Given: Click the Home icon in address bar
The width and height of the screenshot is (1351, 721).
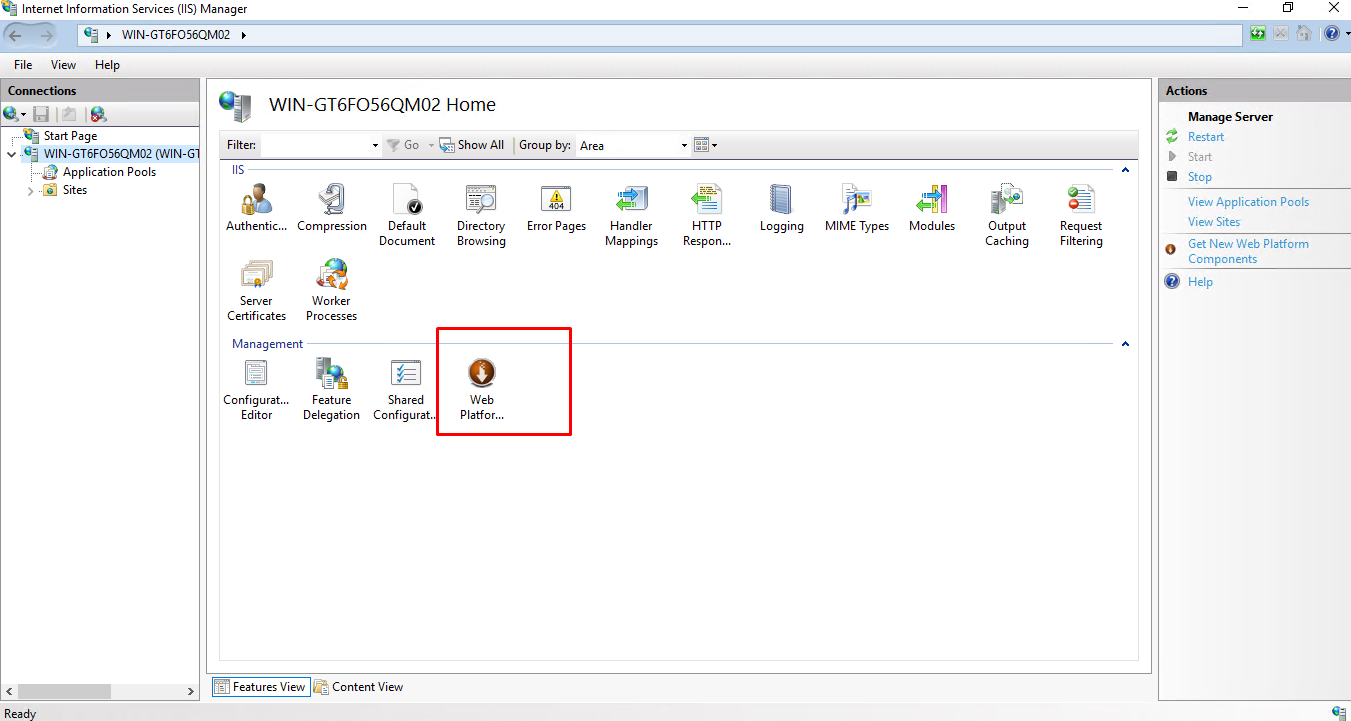Looking at the screenshot, I should [1304, 33].
